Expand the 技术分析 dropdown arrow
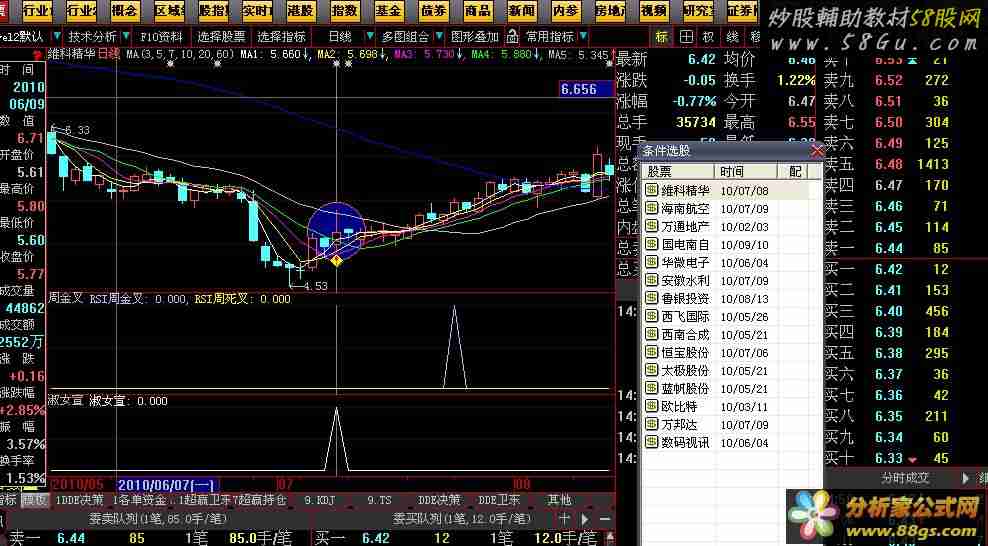This screenshot has width=988, height=546. 125,36
